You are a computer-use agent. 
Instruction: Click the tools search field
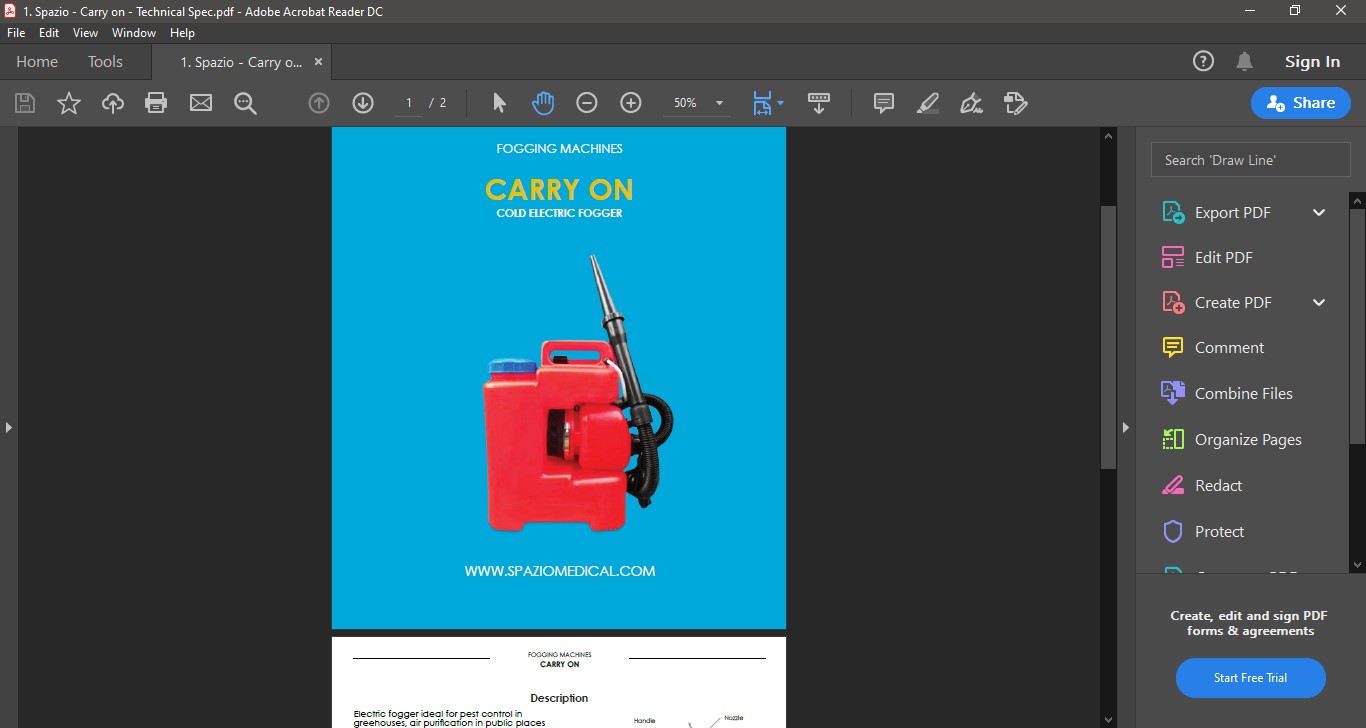1250,160
